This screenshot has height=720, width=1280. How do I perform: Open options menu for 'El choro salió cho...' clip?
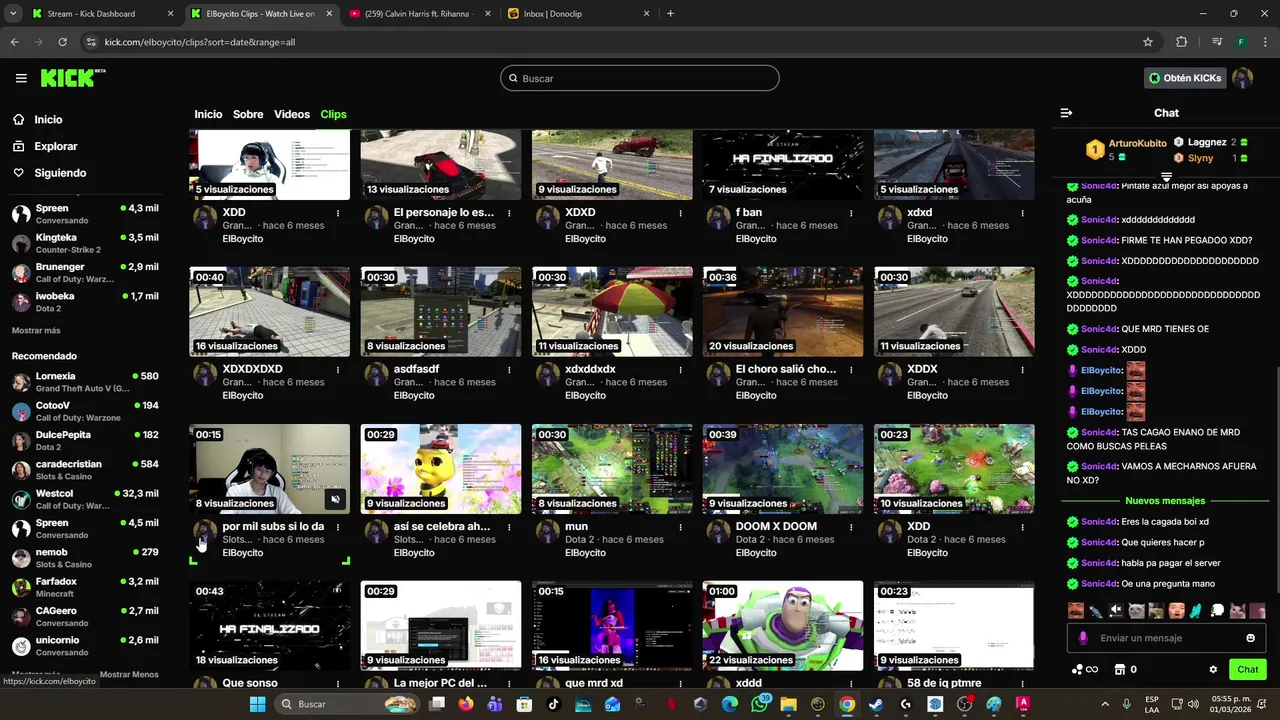point(851,369)
